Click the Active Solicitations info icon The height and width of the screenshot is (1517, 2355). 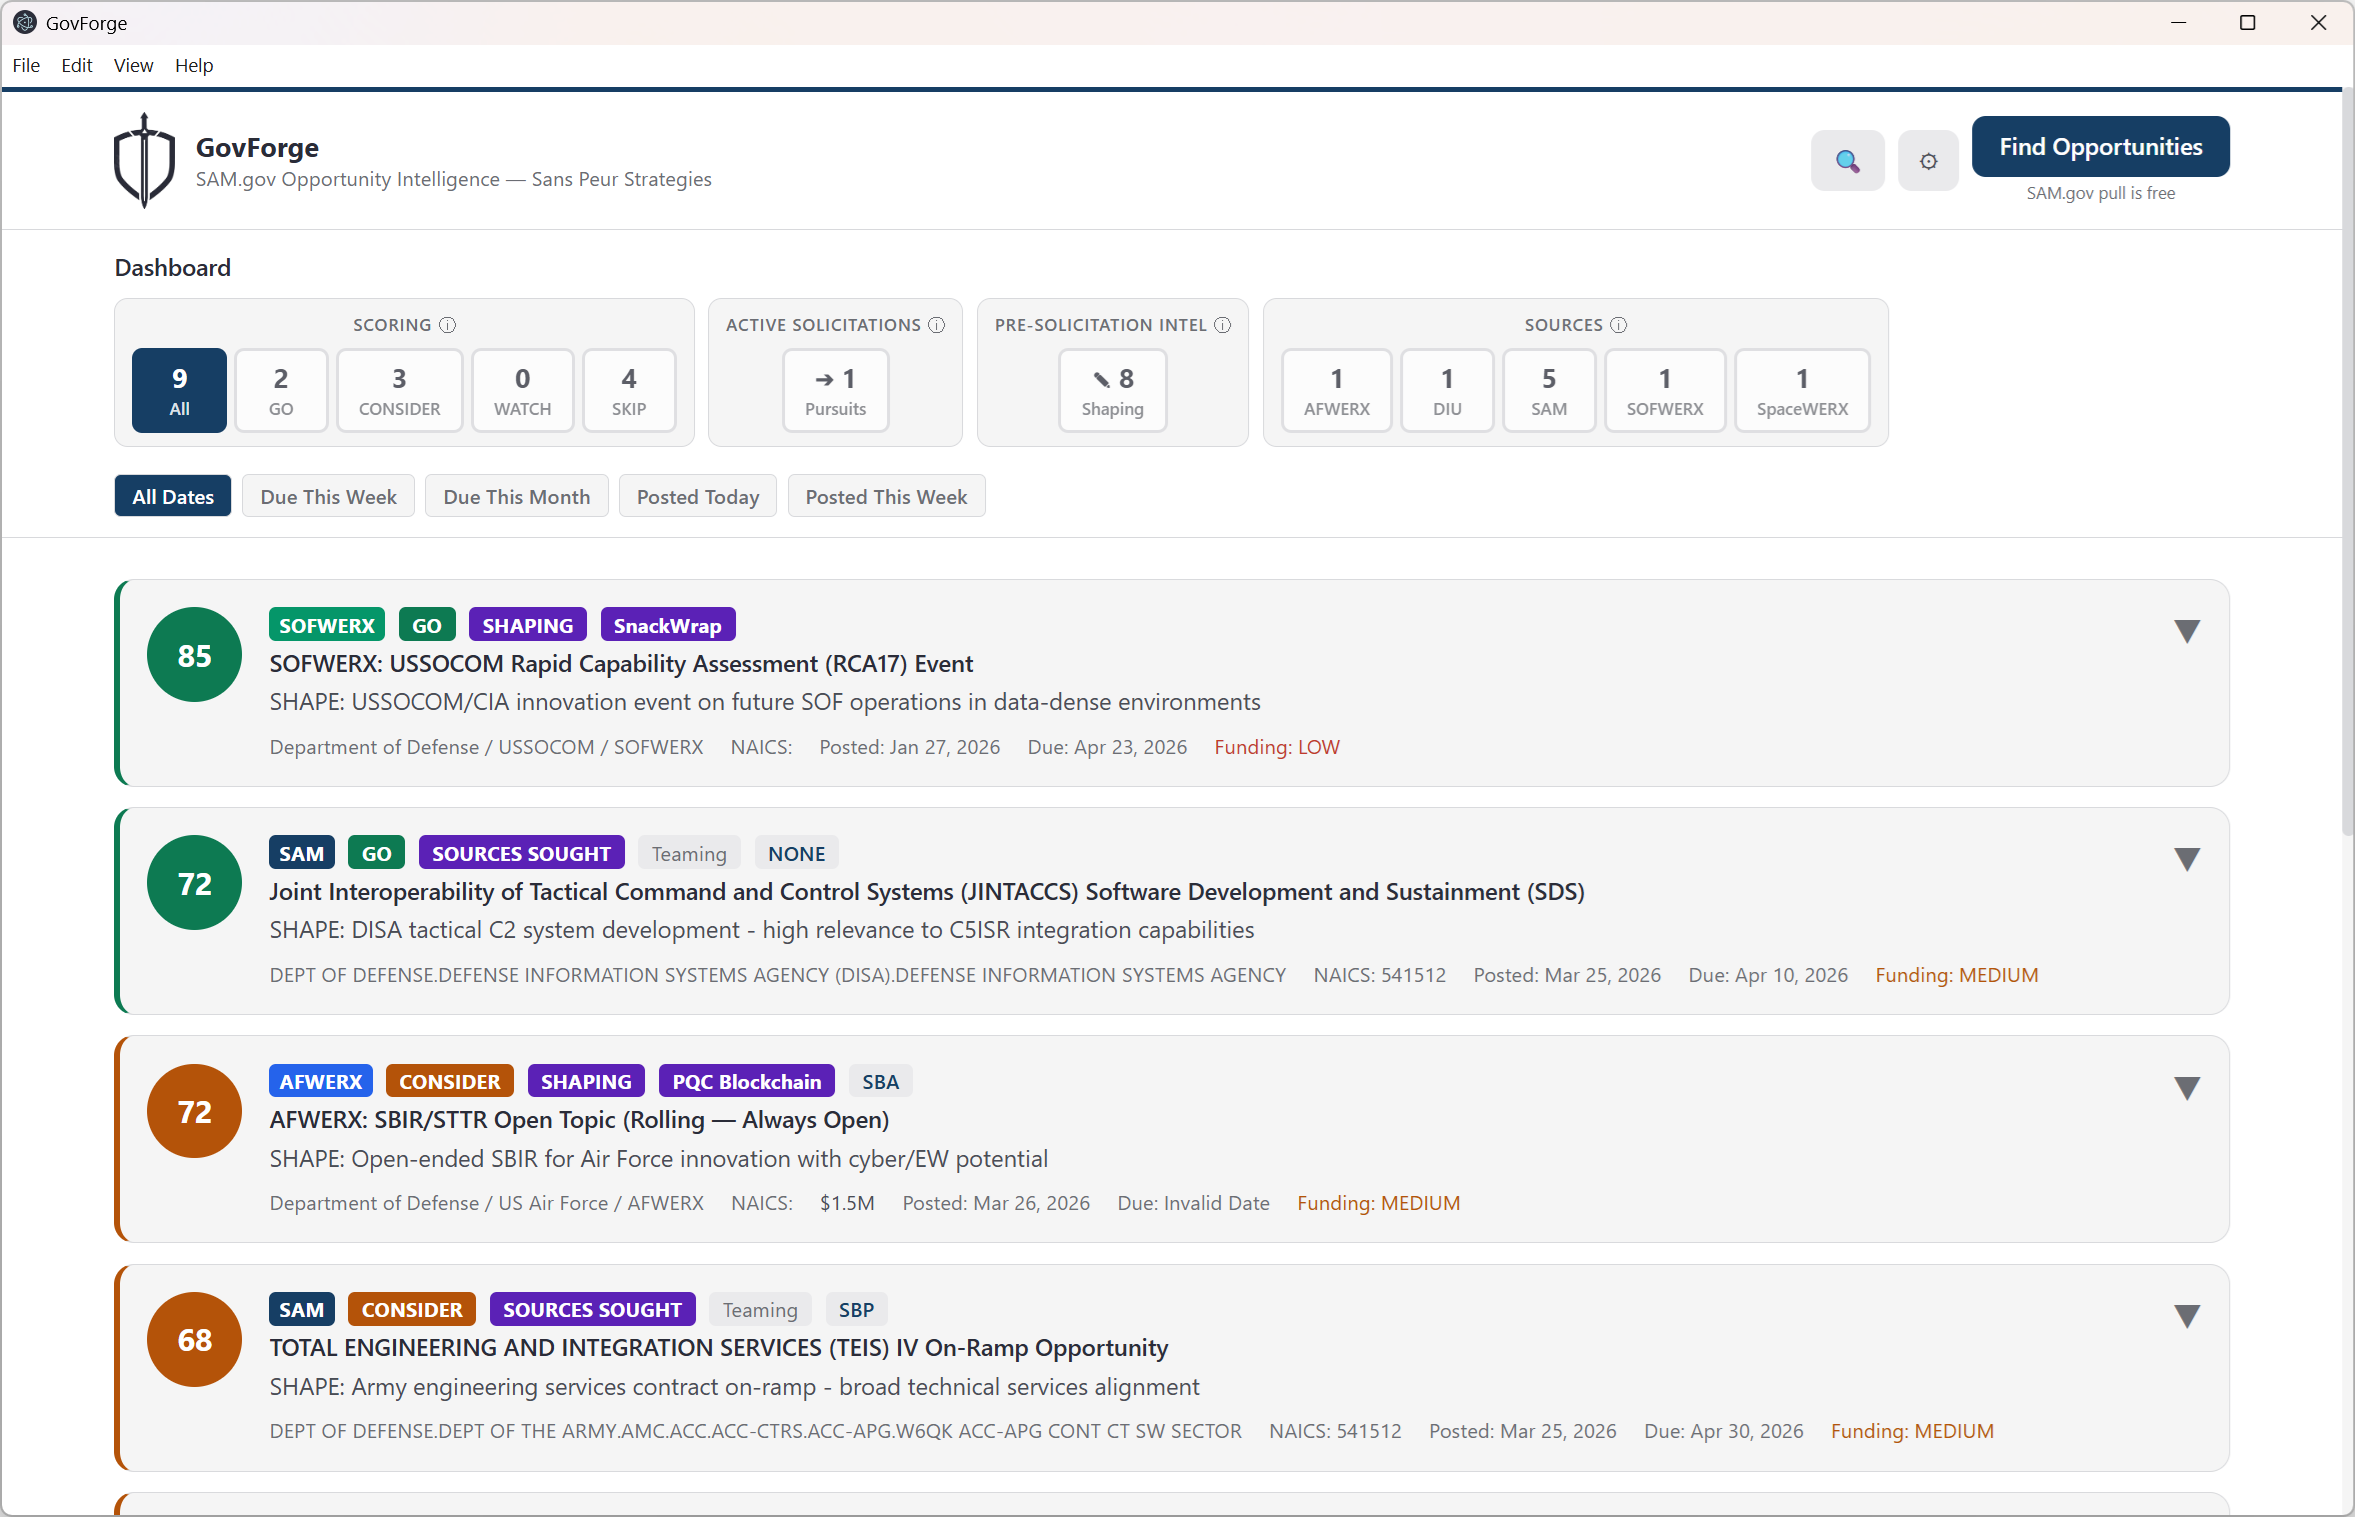click(936, 325)
